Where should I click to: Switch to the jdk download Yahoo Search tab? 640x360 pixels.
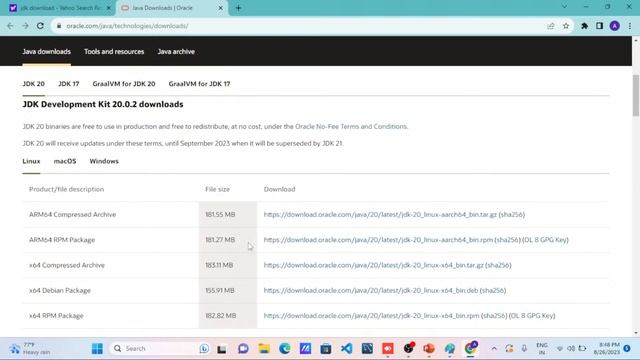coord(60,8)
